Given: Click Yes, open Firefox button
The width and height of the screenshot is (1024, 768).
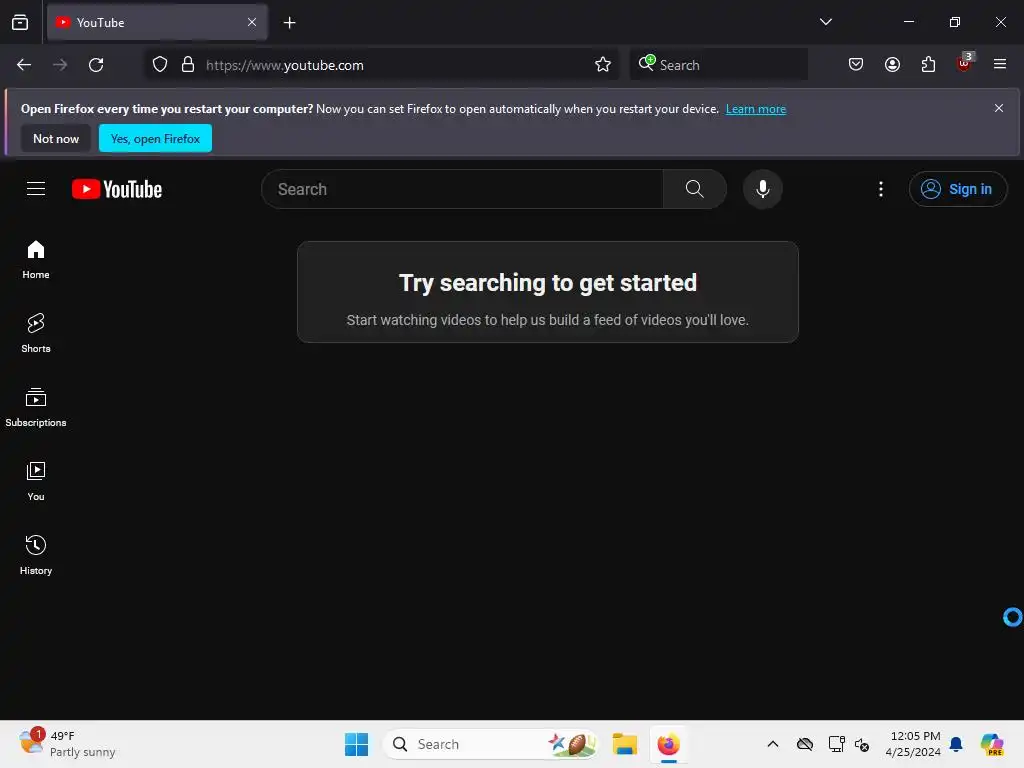Looking at the screenshot, I should (x=155, y=138).
